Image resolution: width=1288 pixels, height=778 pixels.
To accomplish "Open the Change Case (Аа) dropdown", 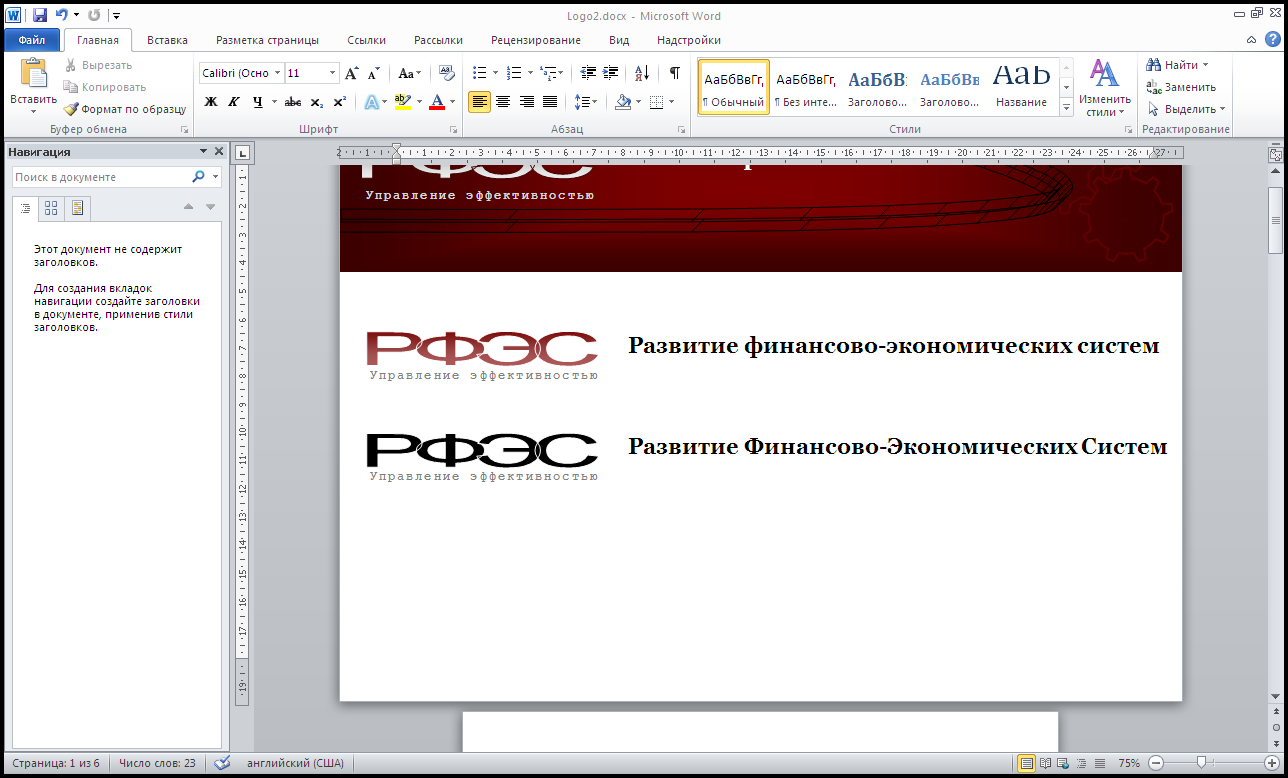I will (x=410, y=73).
